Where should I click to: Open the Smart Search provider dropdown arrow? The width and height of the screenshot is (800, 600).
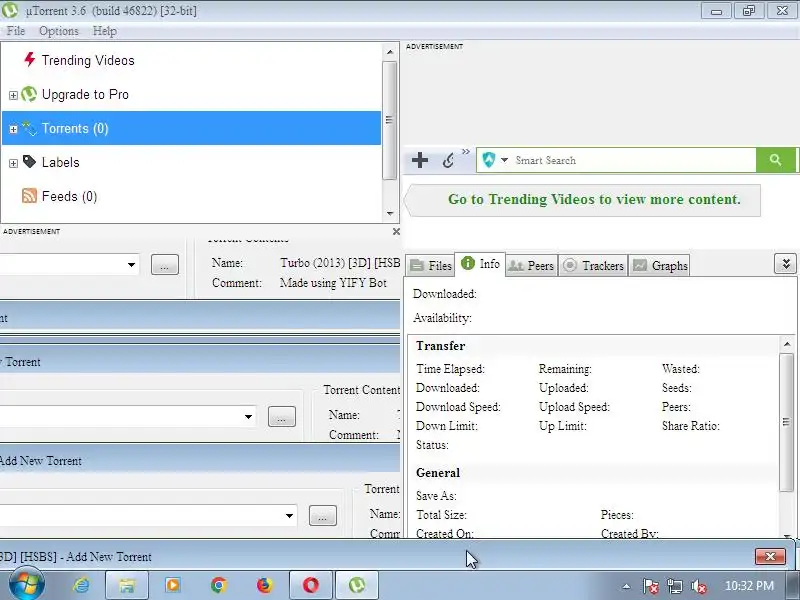pyautogui.click(x=504, y=160)
